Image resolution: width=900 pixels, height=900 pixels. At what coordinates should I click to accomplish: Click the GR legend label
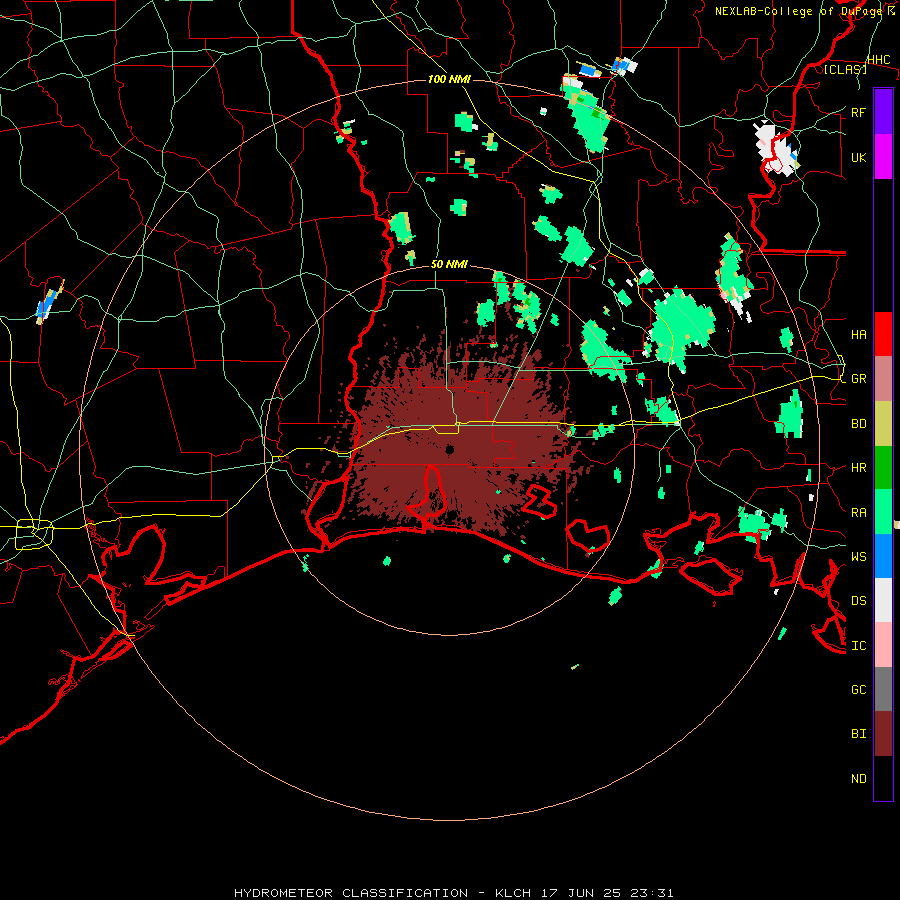858,379
